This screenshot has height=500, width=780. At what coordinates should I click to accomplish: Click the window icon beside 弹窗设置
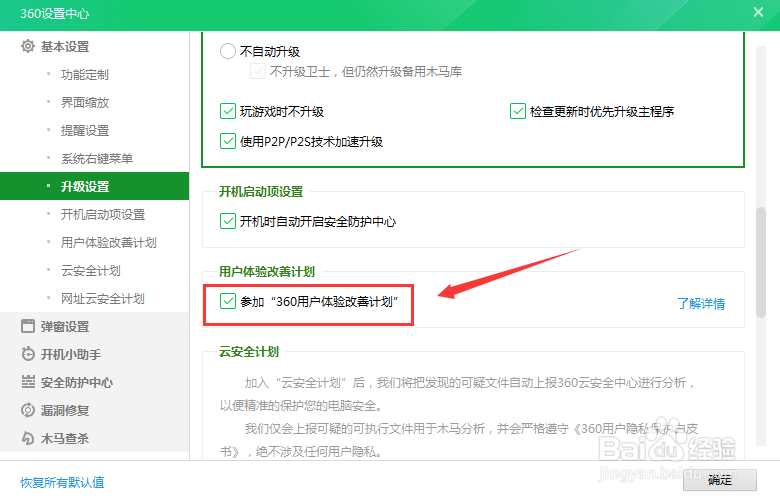click(28, 326)
